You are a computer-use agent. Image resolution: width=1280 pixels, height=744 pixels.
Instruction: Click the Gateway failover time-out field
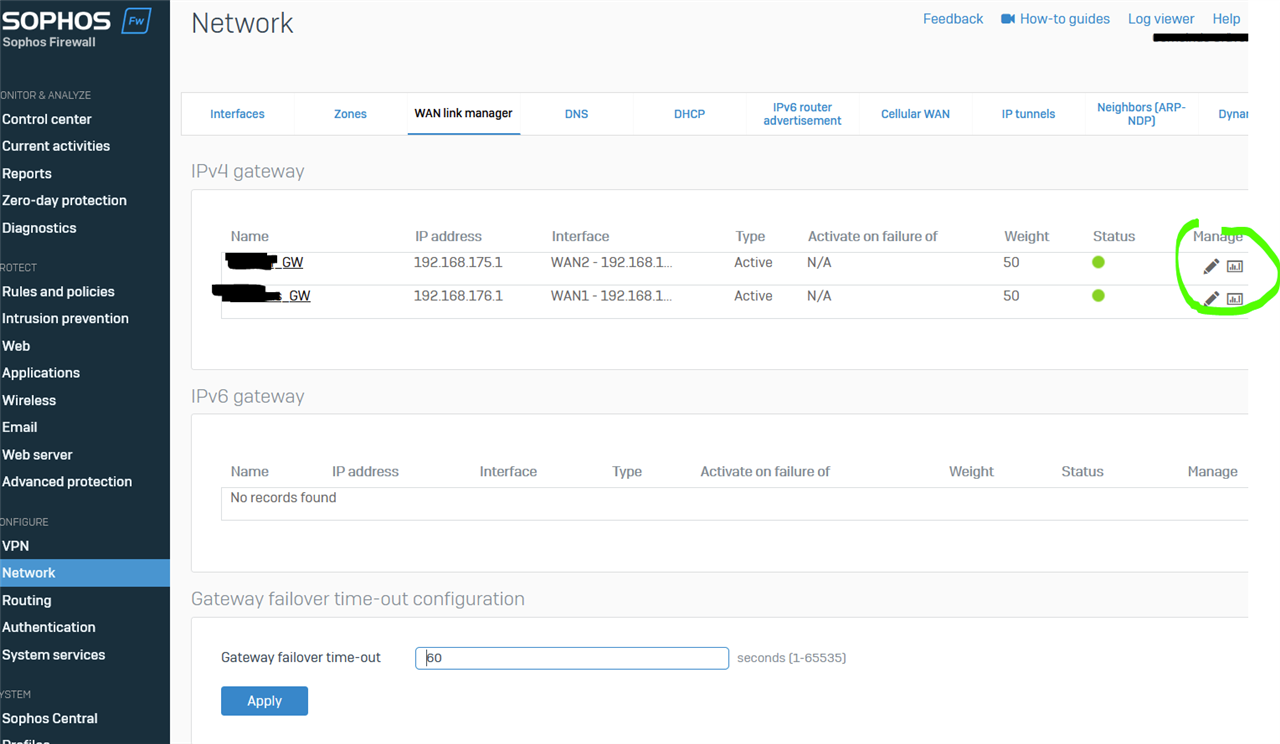coord(571,658)
